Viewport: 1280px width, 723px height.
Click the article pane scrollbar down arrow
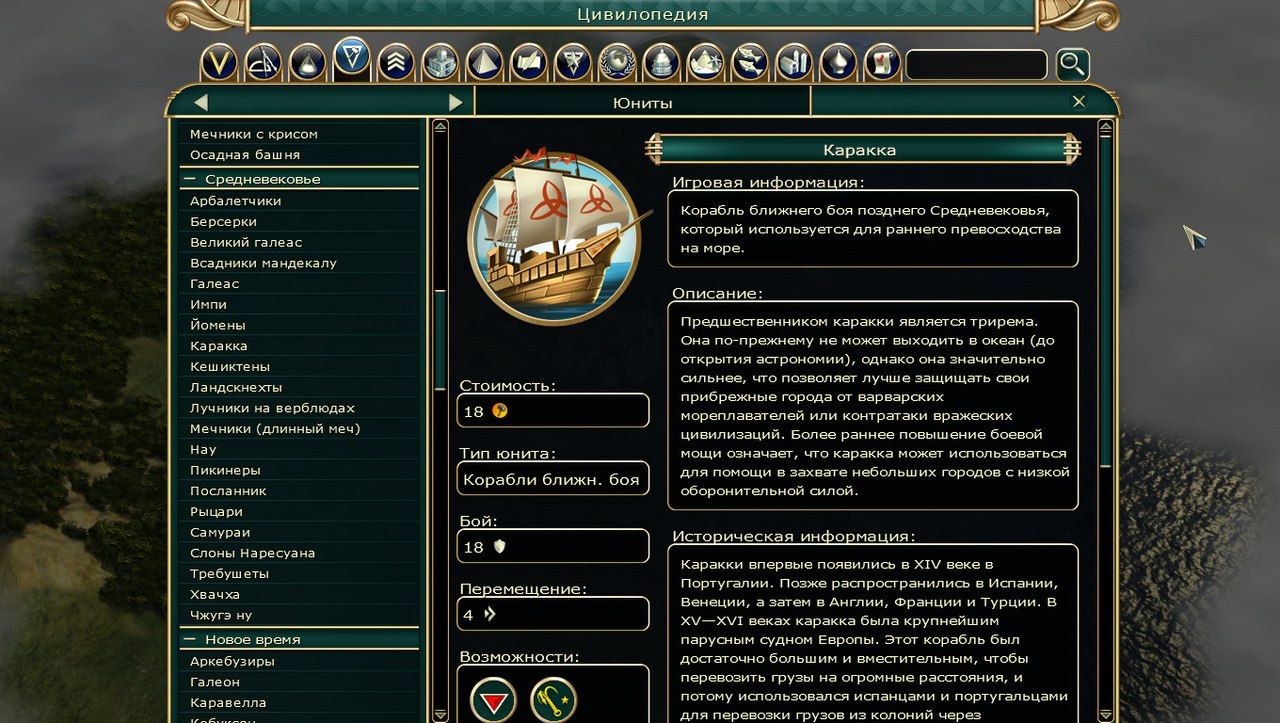[1105, 714]
